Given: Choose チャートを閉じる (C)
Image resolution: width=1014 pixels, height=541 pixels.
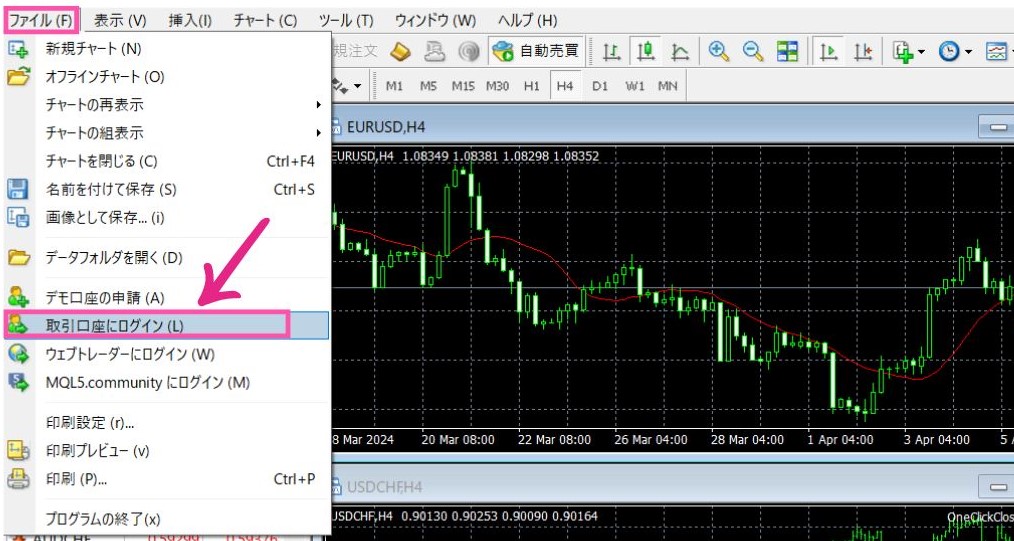Looking at the screenshot, I should [x=166, y=161].
